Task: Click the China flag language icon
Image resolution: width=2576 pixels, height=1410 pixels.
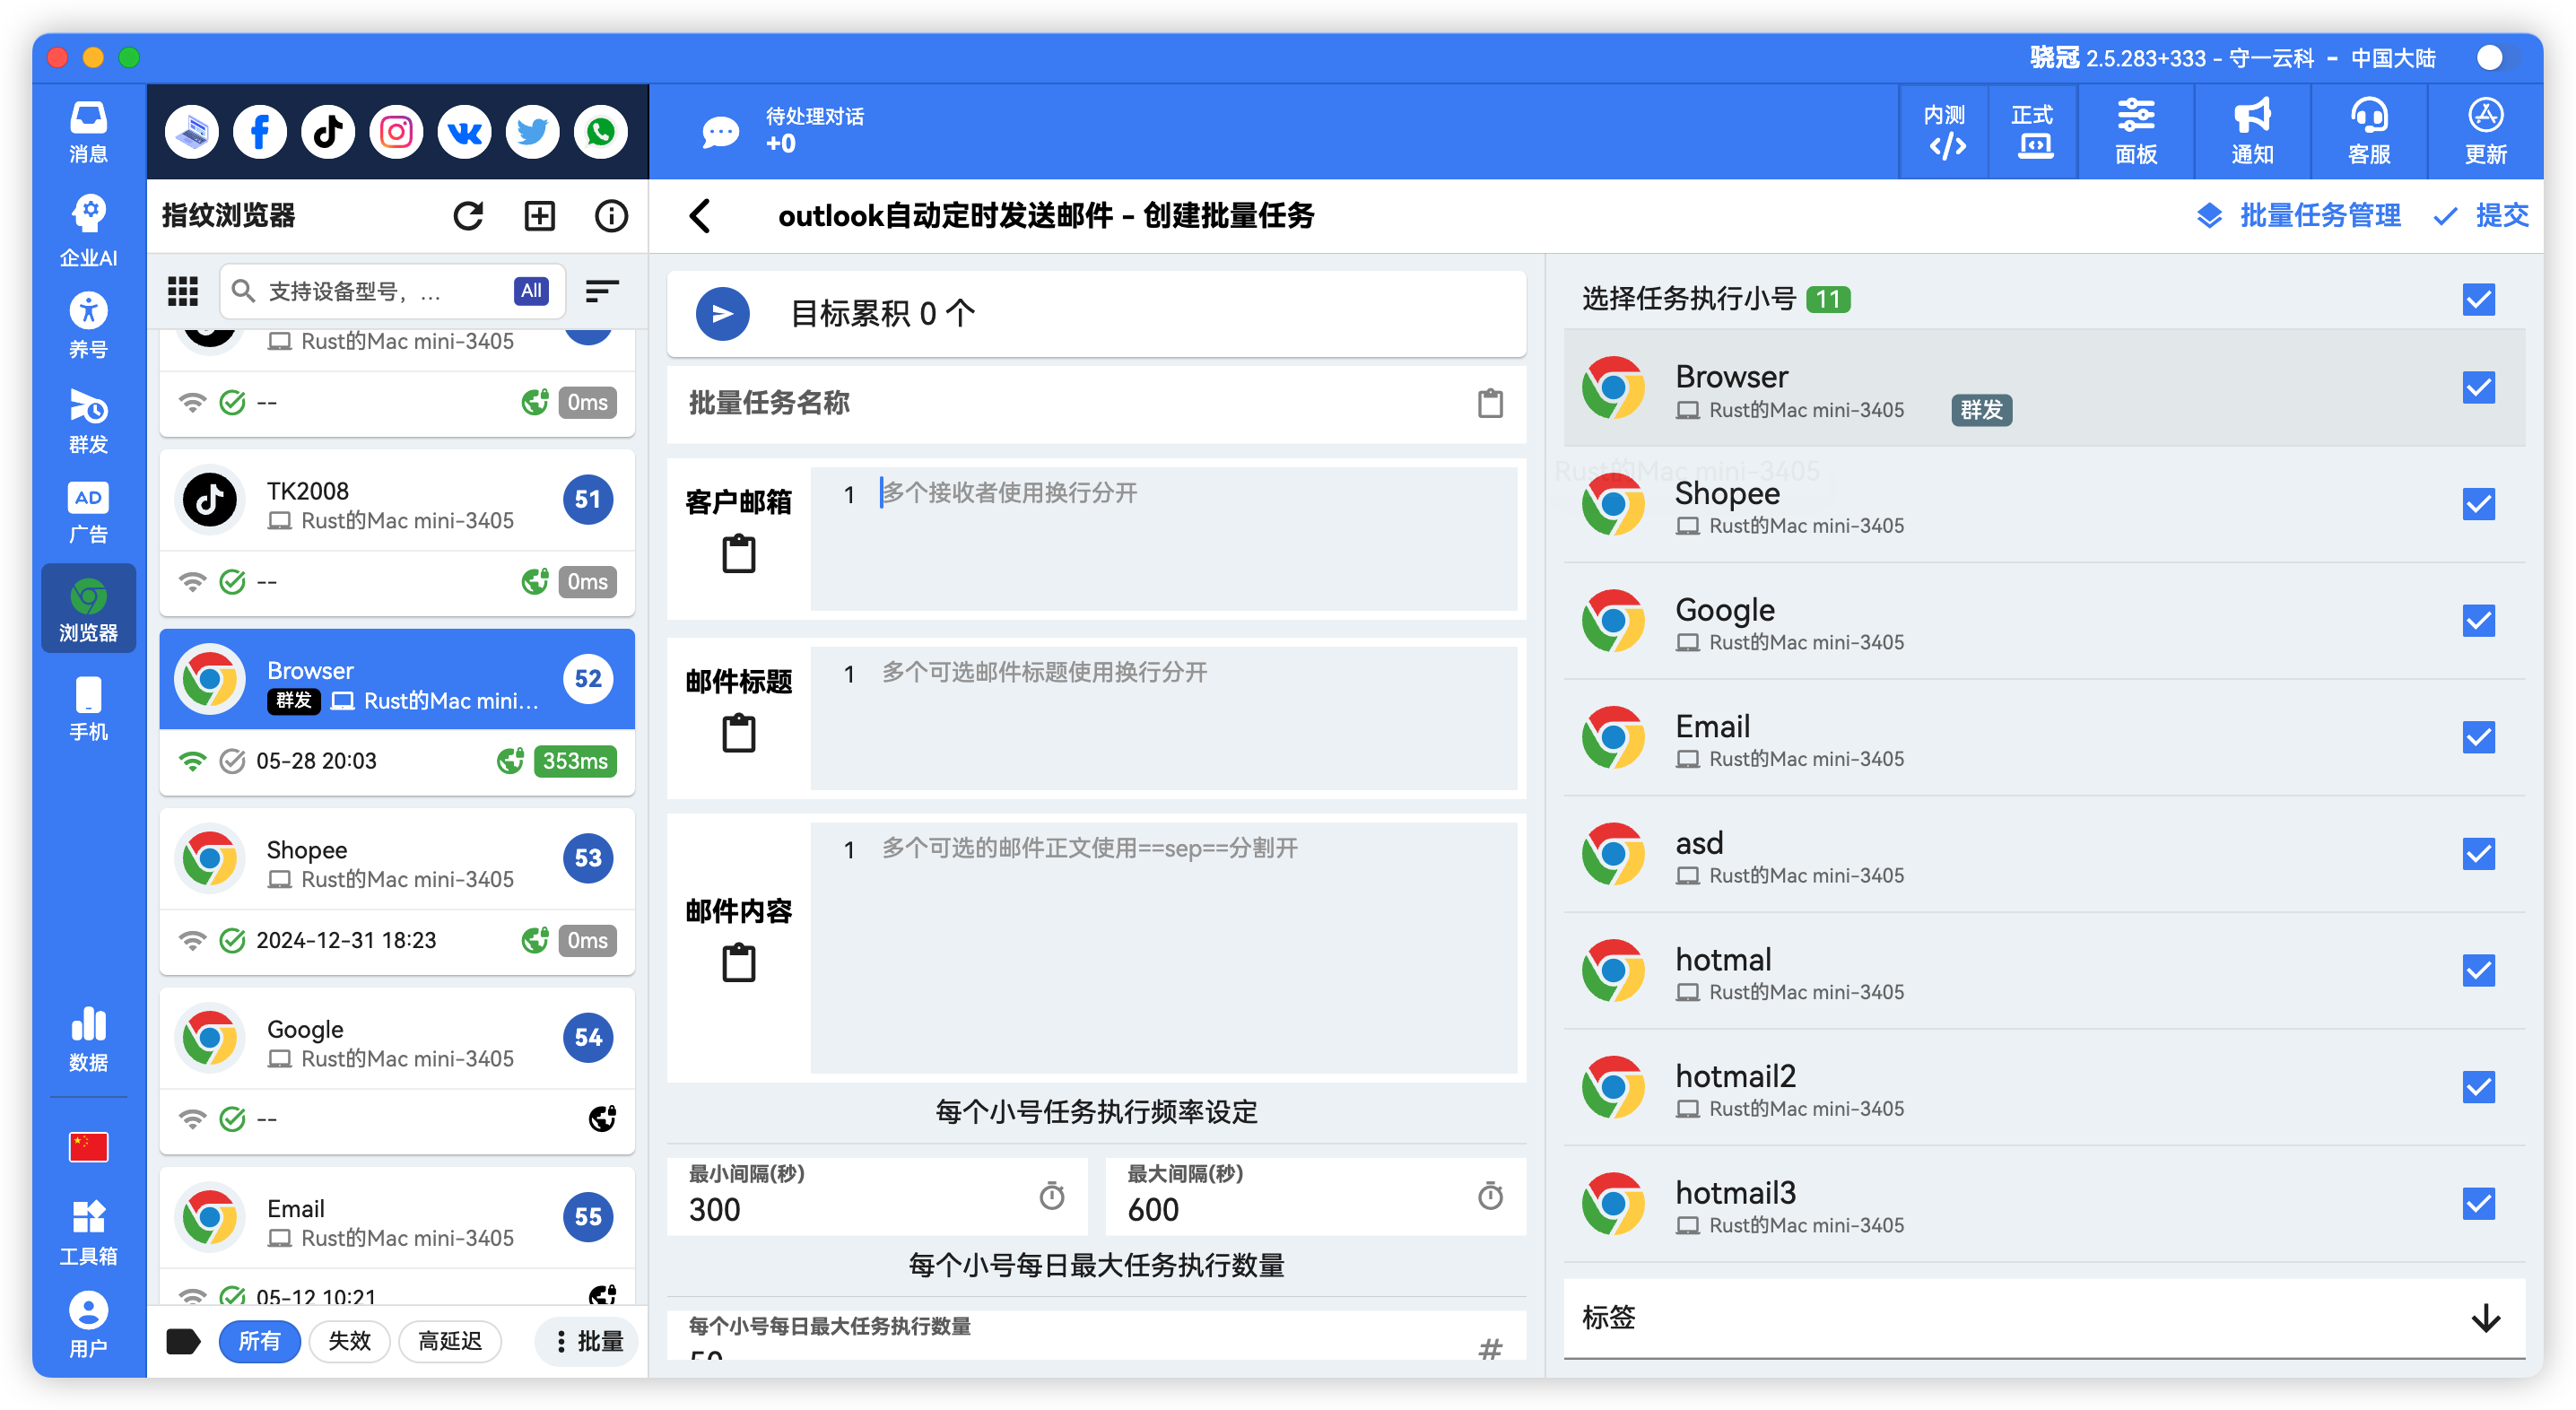Action: (88, 1146)
